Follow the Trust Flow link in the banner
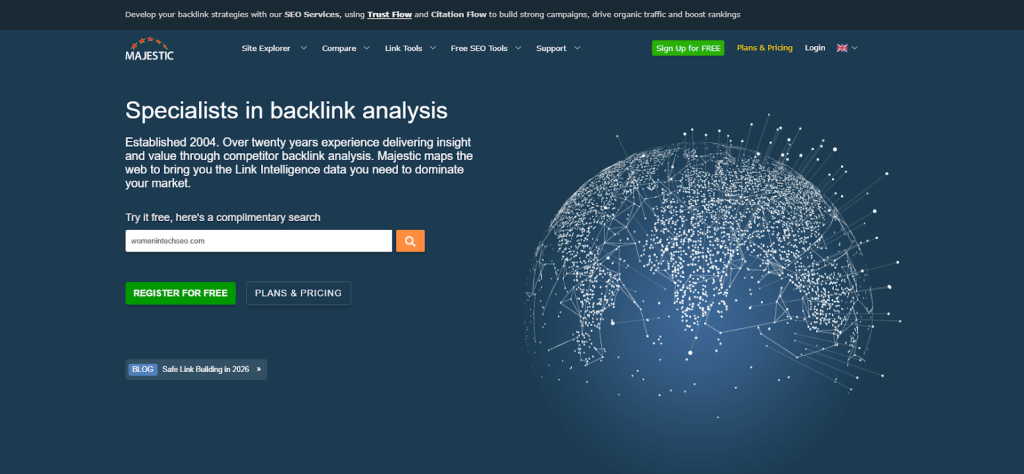The image size is (1024, 474). pyautogui.click(x=389, y=14)
